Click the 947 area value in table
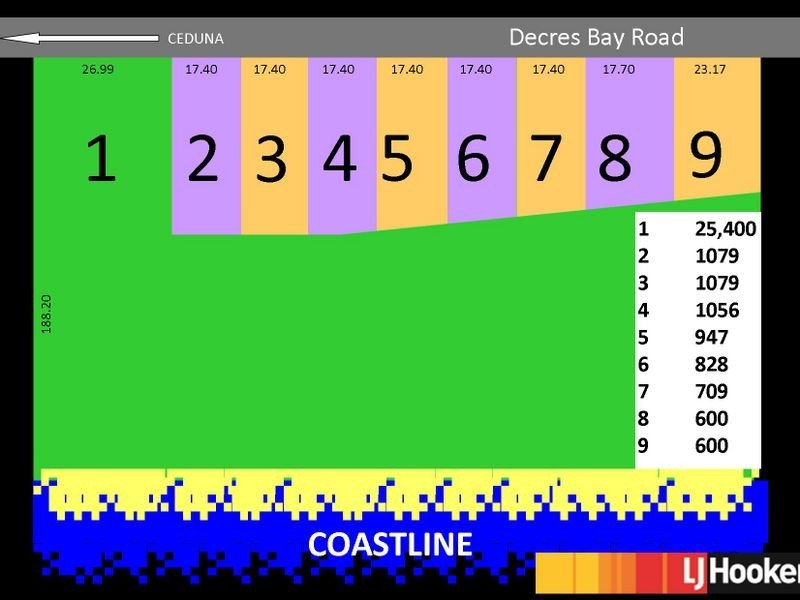Image resolution: width=800 pixels, height=600 pixels. click(711, 337)
